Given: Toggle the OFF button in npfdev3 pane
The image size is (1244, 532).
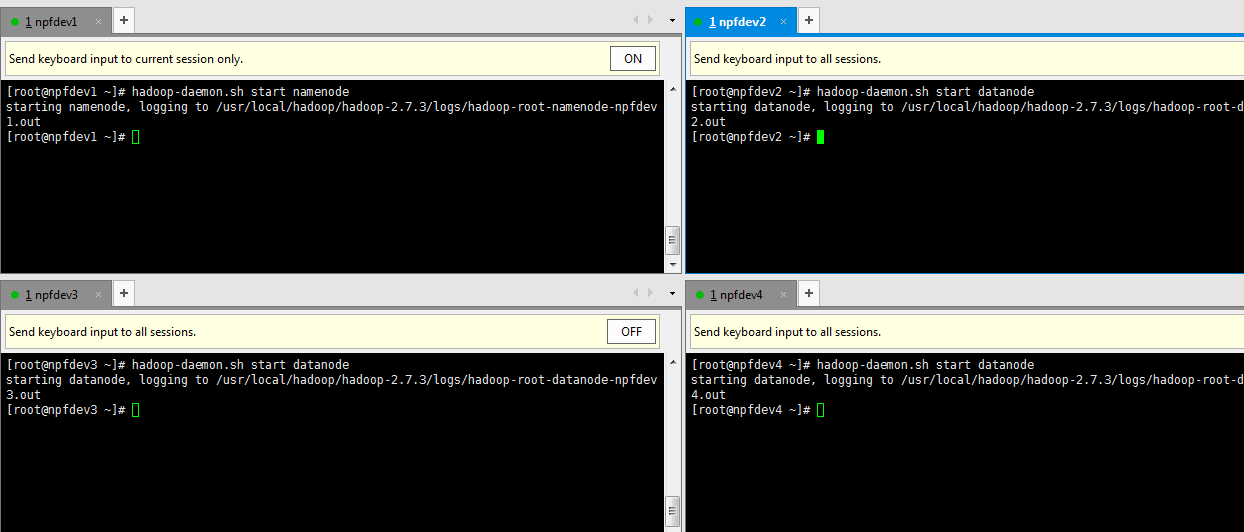Looking at the screenshot, I should [x=631, y=332].
